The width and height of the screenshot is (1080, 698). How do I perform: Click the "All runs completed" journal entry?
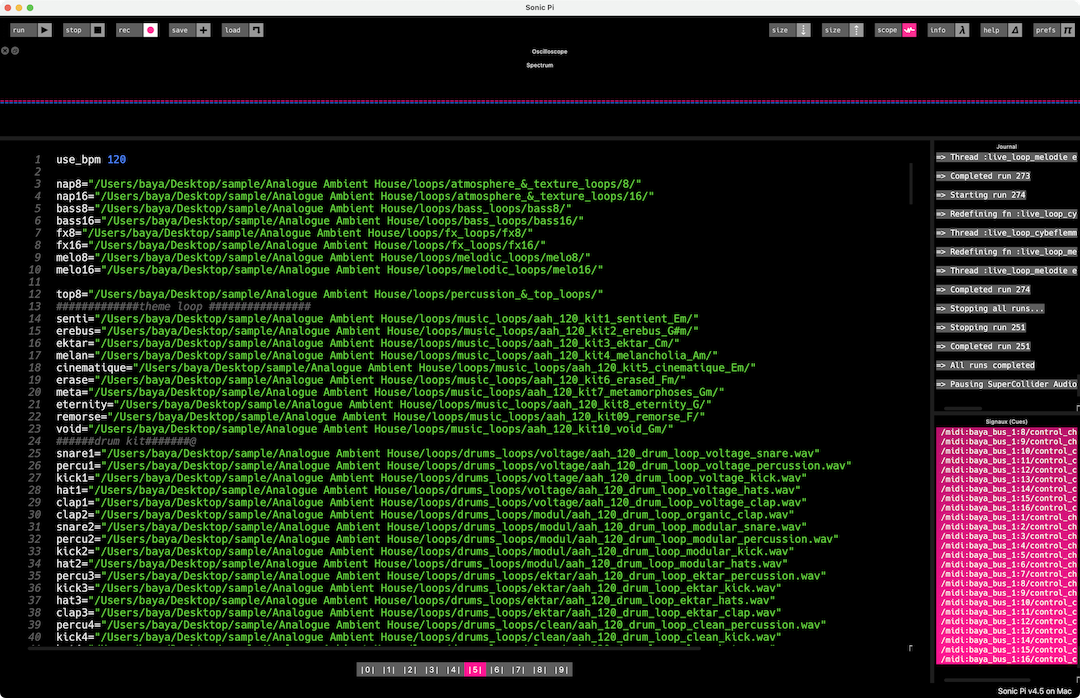click(978, 365)
